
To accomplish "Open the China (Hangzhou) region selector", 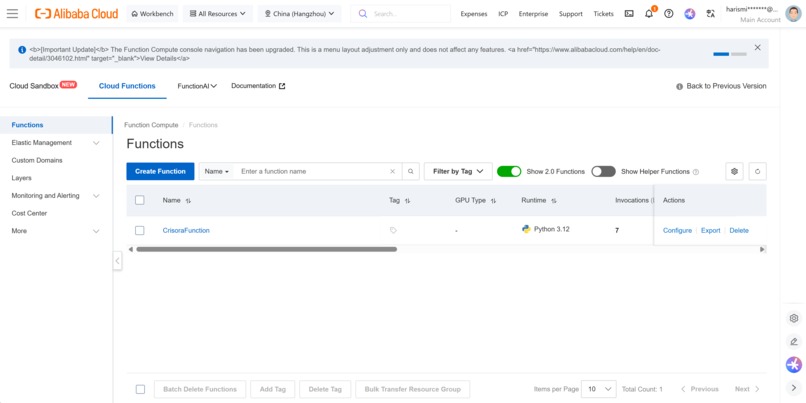I will 299,14.
